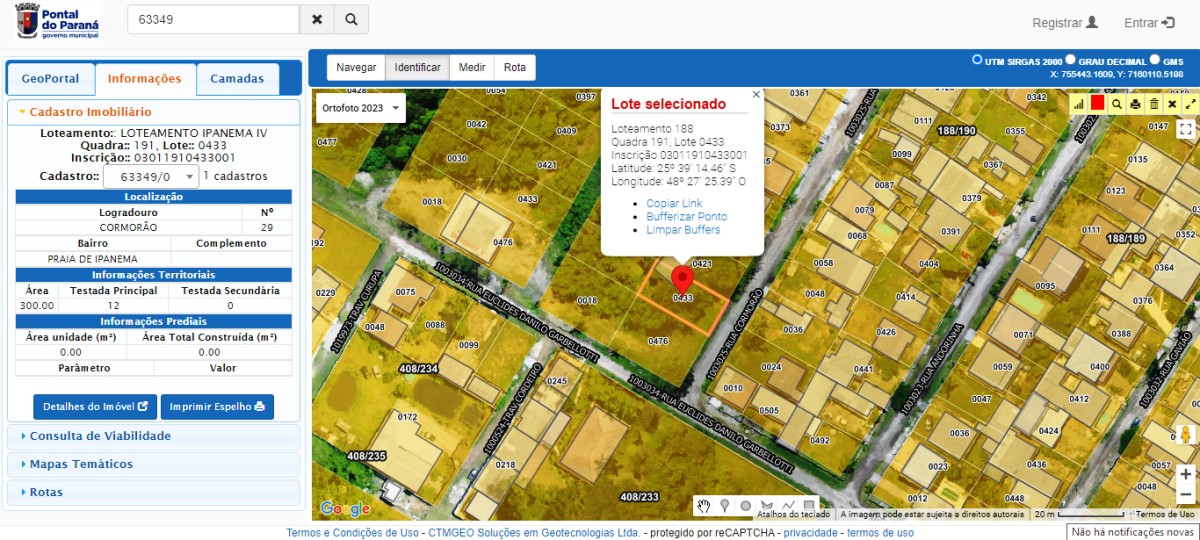Click the Não há notificações novas notice

click(x=1133, y=532)
